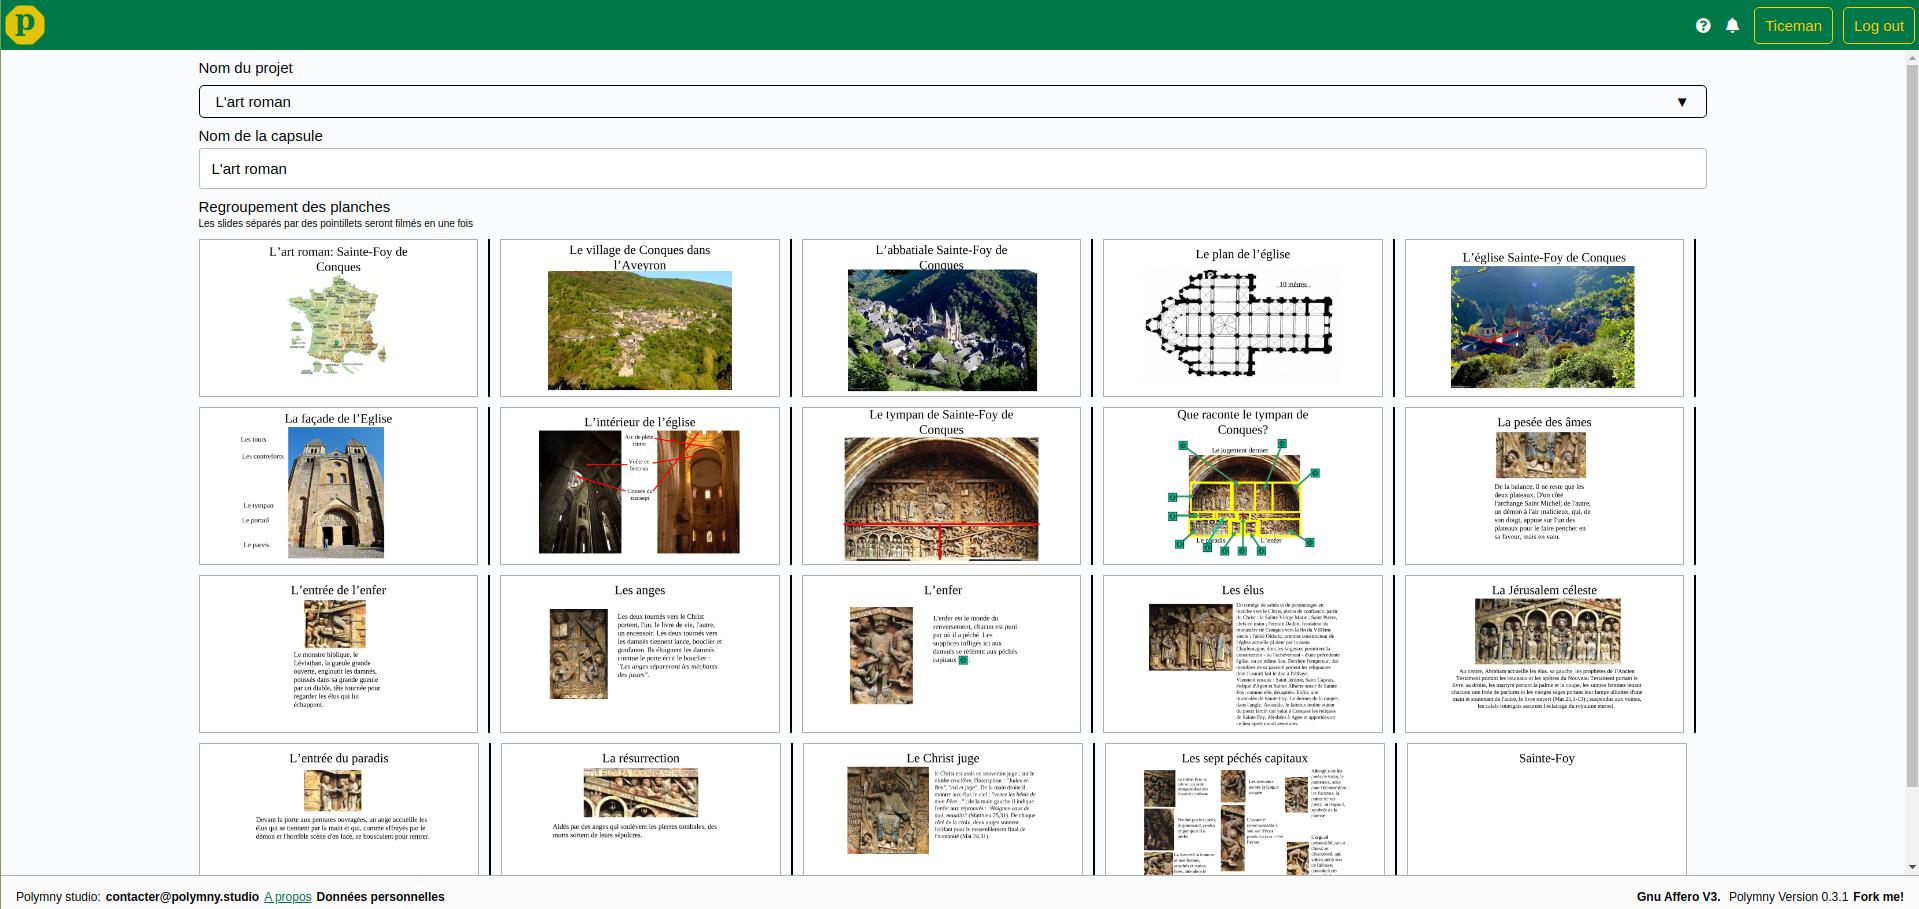This screenshot has width=1919, height=909.
Task: Open the notifications bell icon
Action: (1732, 26)
